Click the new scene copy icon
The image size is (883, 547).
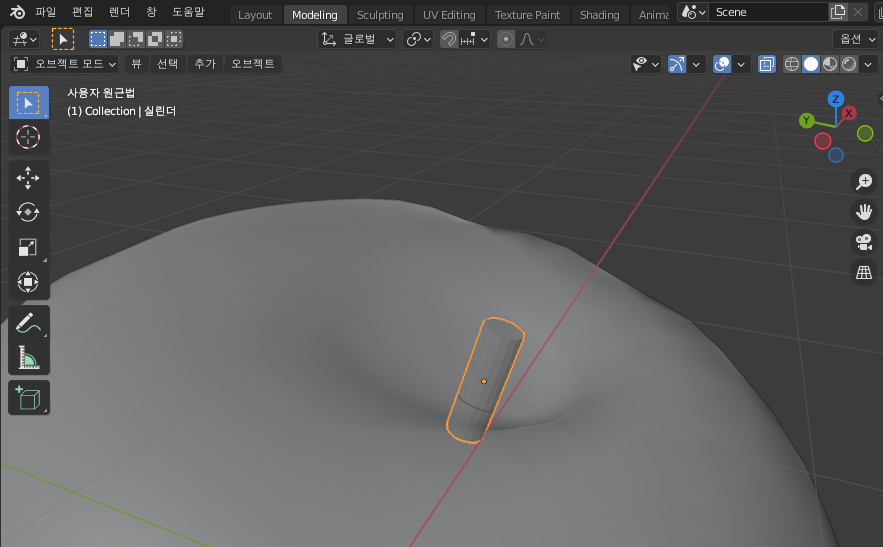click(x=838, y=12)
